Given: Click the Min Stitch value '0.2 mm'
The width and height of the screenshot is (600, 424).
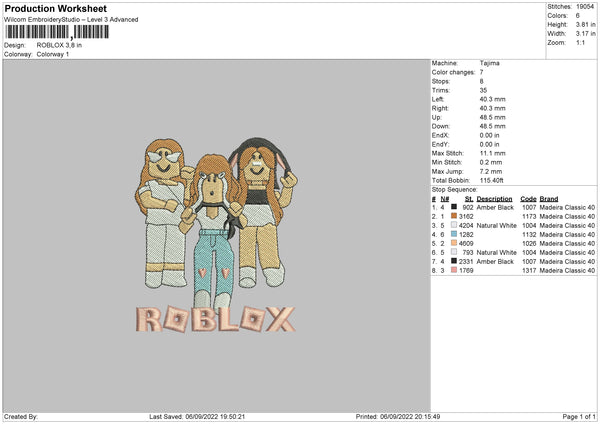Looking at the screenshot, I should click(491, 162).
